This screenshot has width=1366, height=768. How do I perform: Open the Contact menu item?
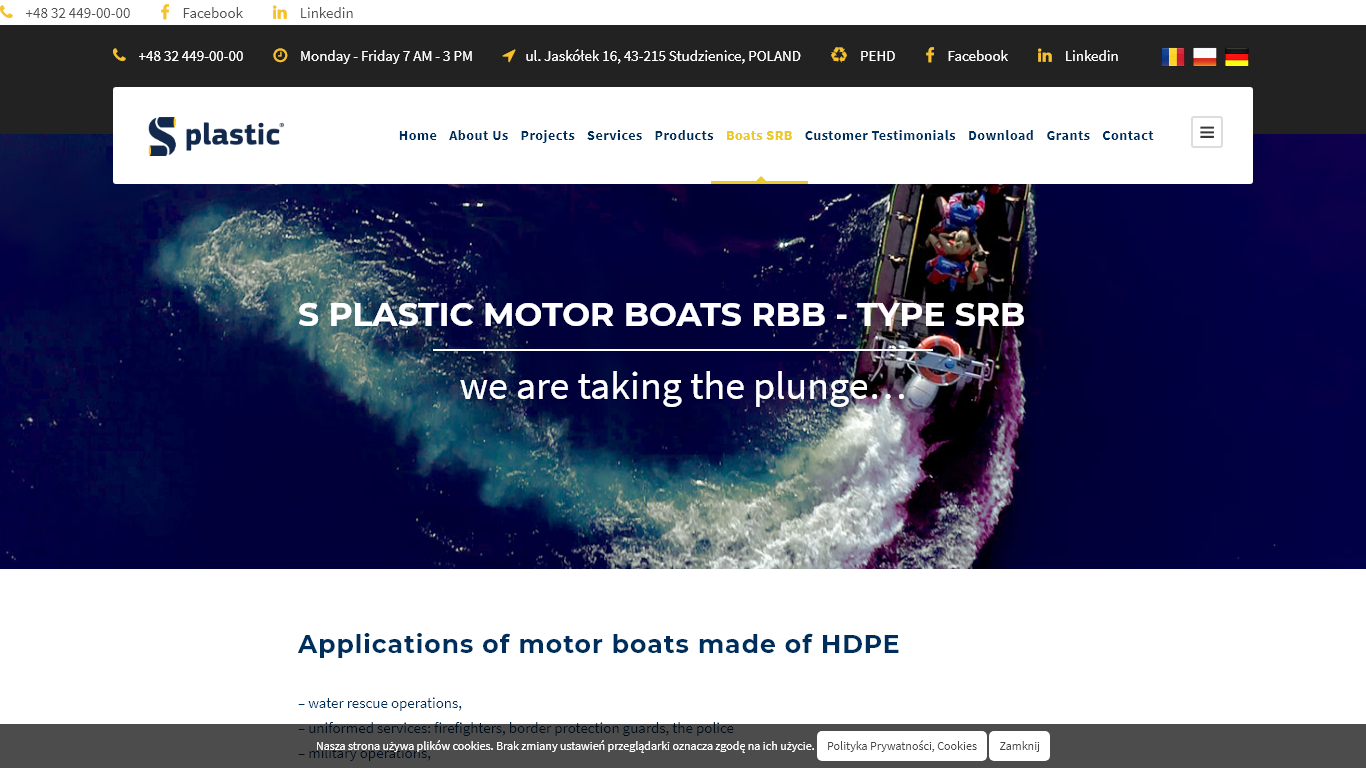point(1128,135)
